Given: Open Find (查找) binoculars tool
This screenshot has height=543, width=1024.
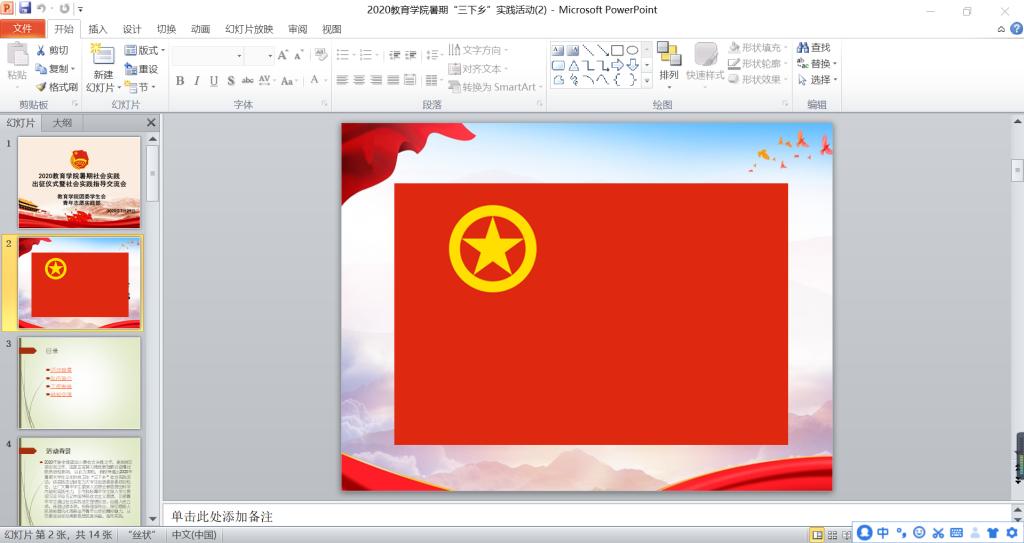Looking at the screenshot, I should 814,48.
